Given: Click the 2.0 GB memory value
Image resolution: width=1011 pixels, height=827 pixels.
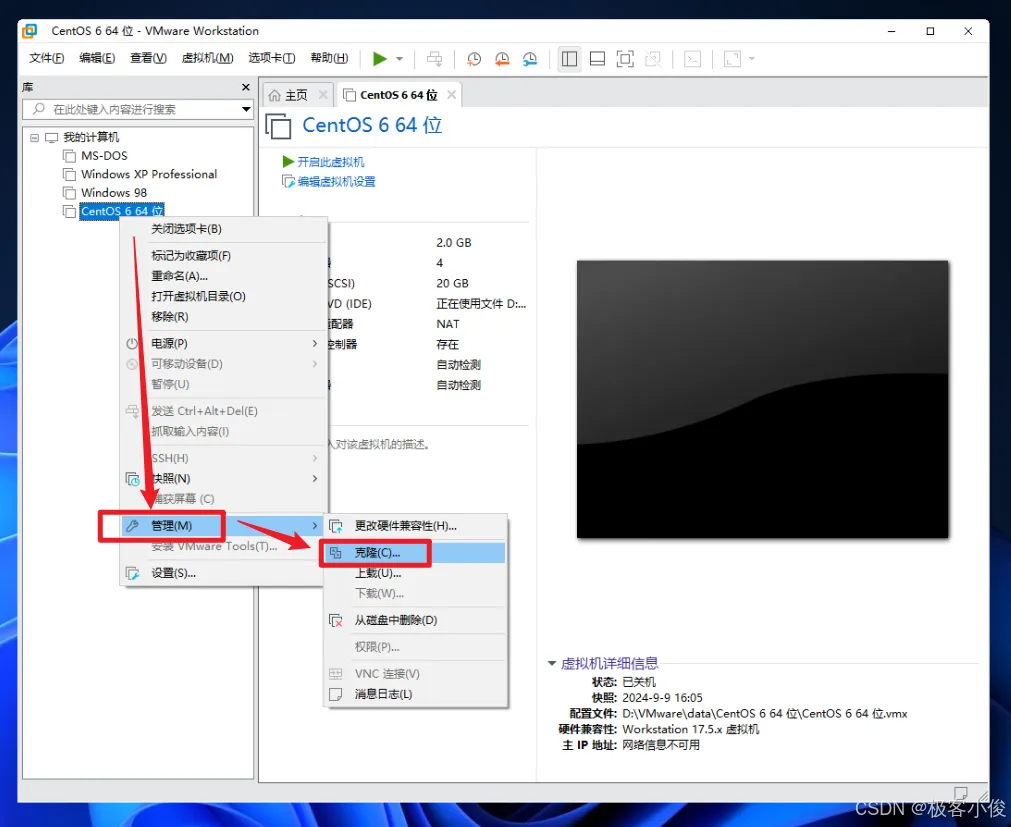Looking at the screenshot, I should 453,242.
